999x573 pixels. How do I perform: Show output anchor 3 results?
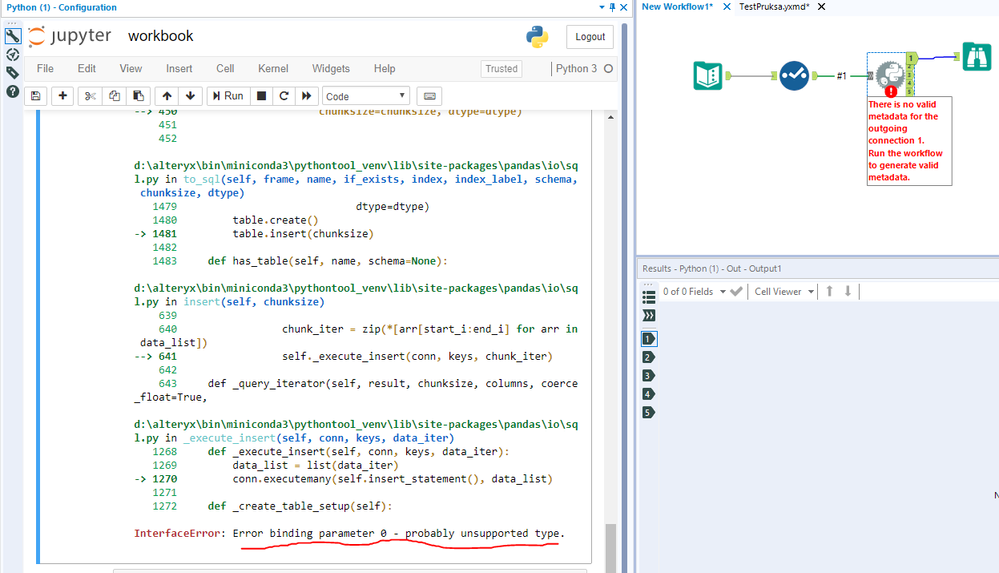[648, 375]
